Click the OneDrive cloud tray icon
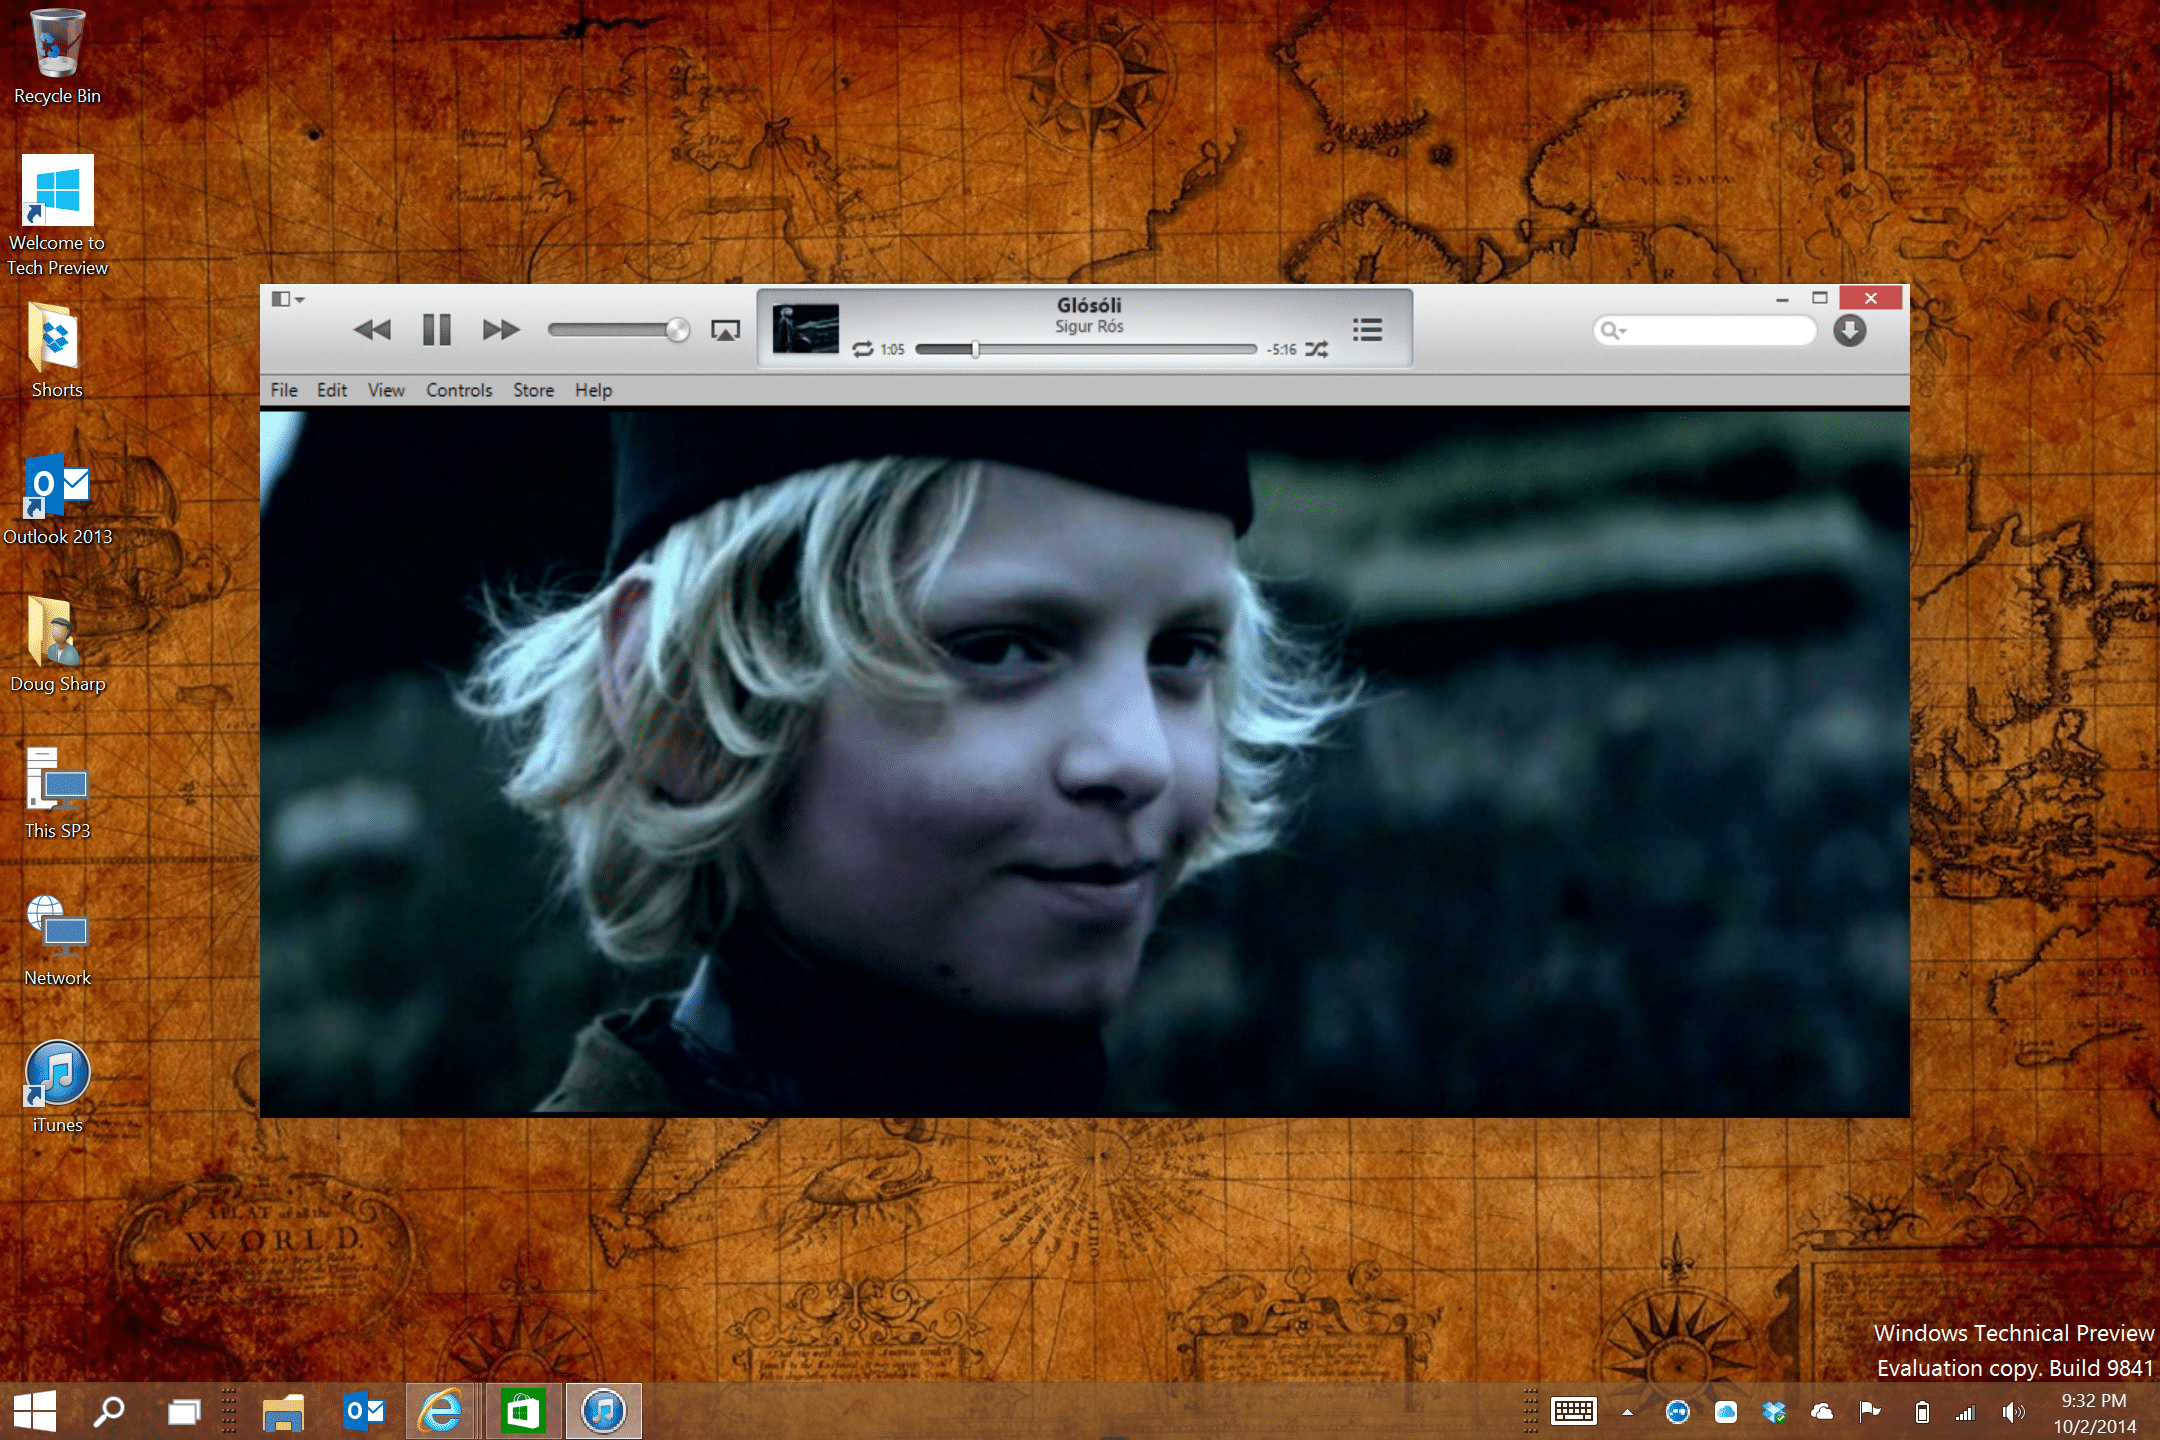2160x1440 pixels. click(x=1822, y=1412)
